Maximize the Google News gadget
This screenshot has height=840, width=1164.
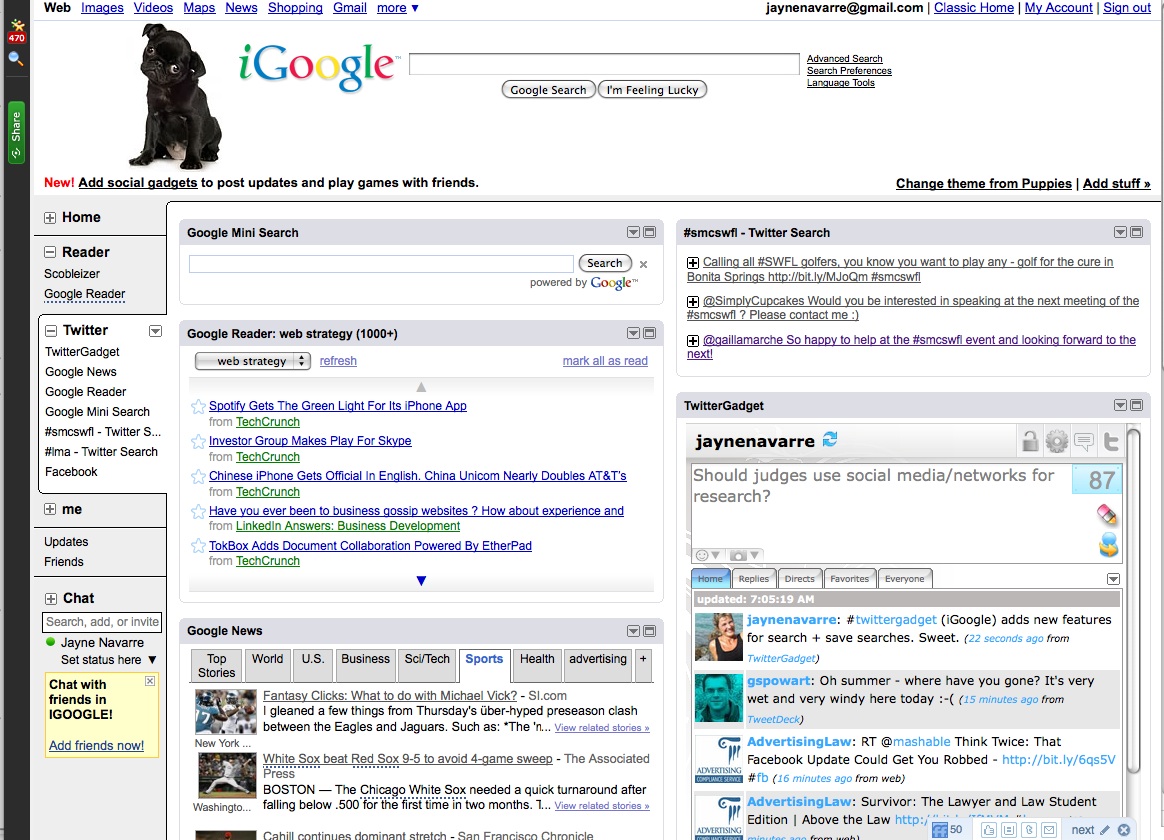650,631
